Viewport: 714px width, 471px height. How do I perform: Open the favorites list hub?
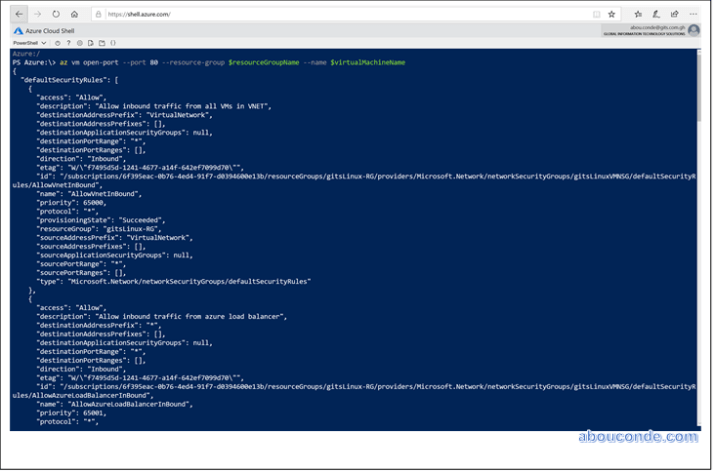(x=636, y=14)
